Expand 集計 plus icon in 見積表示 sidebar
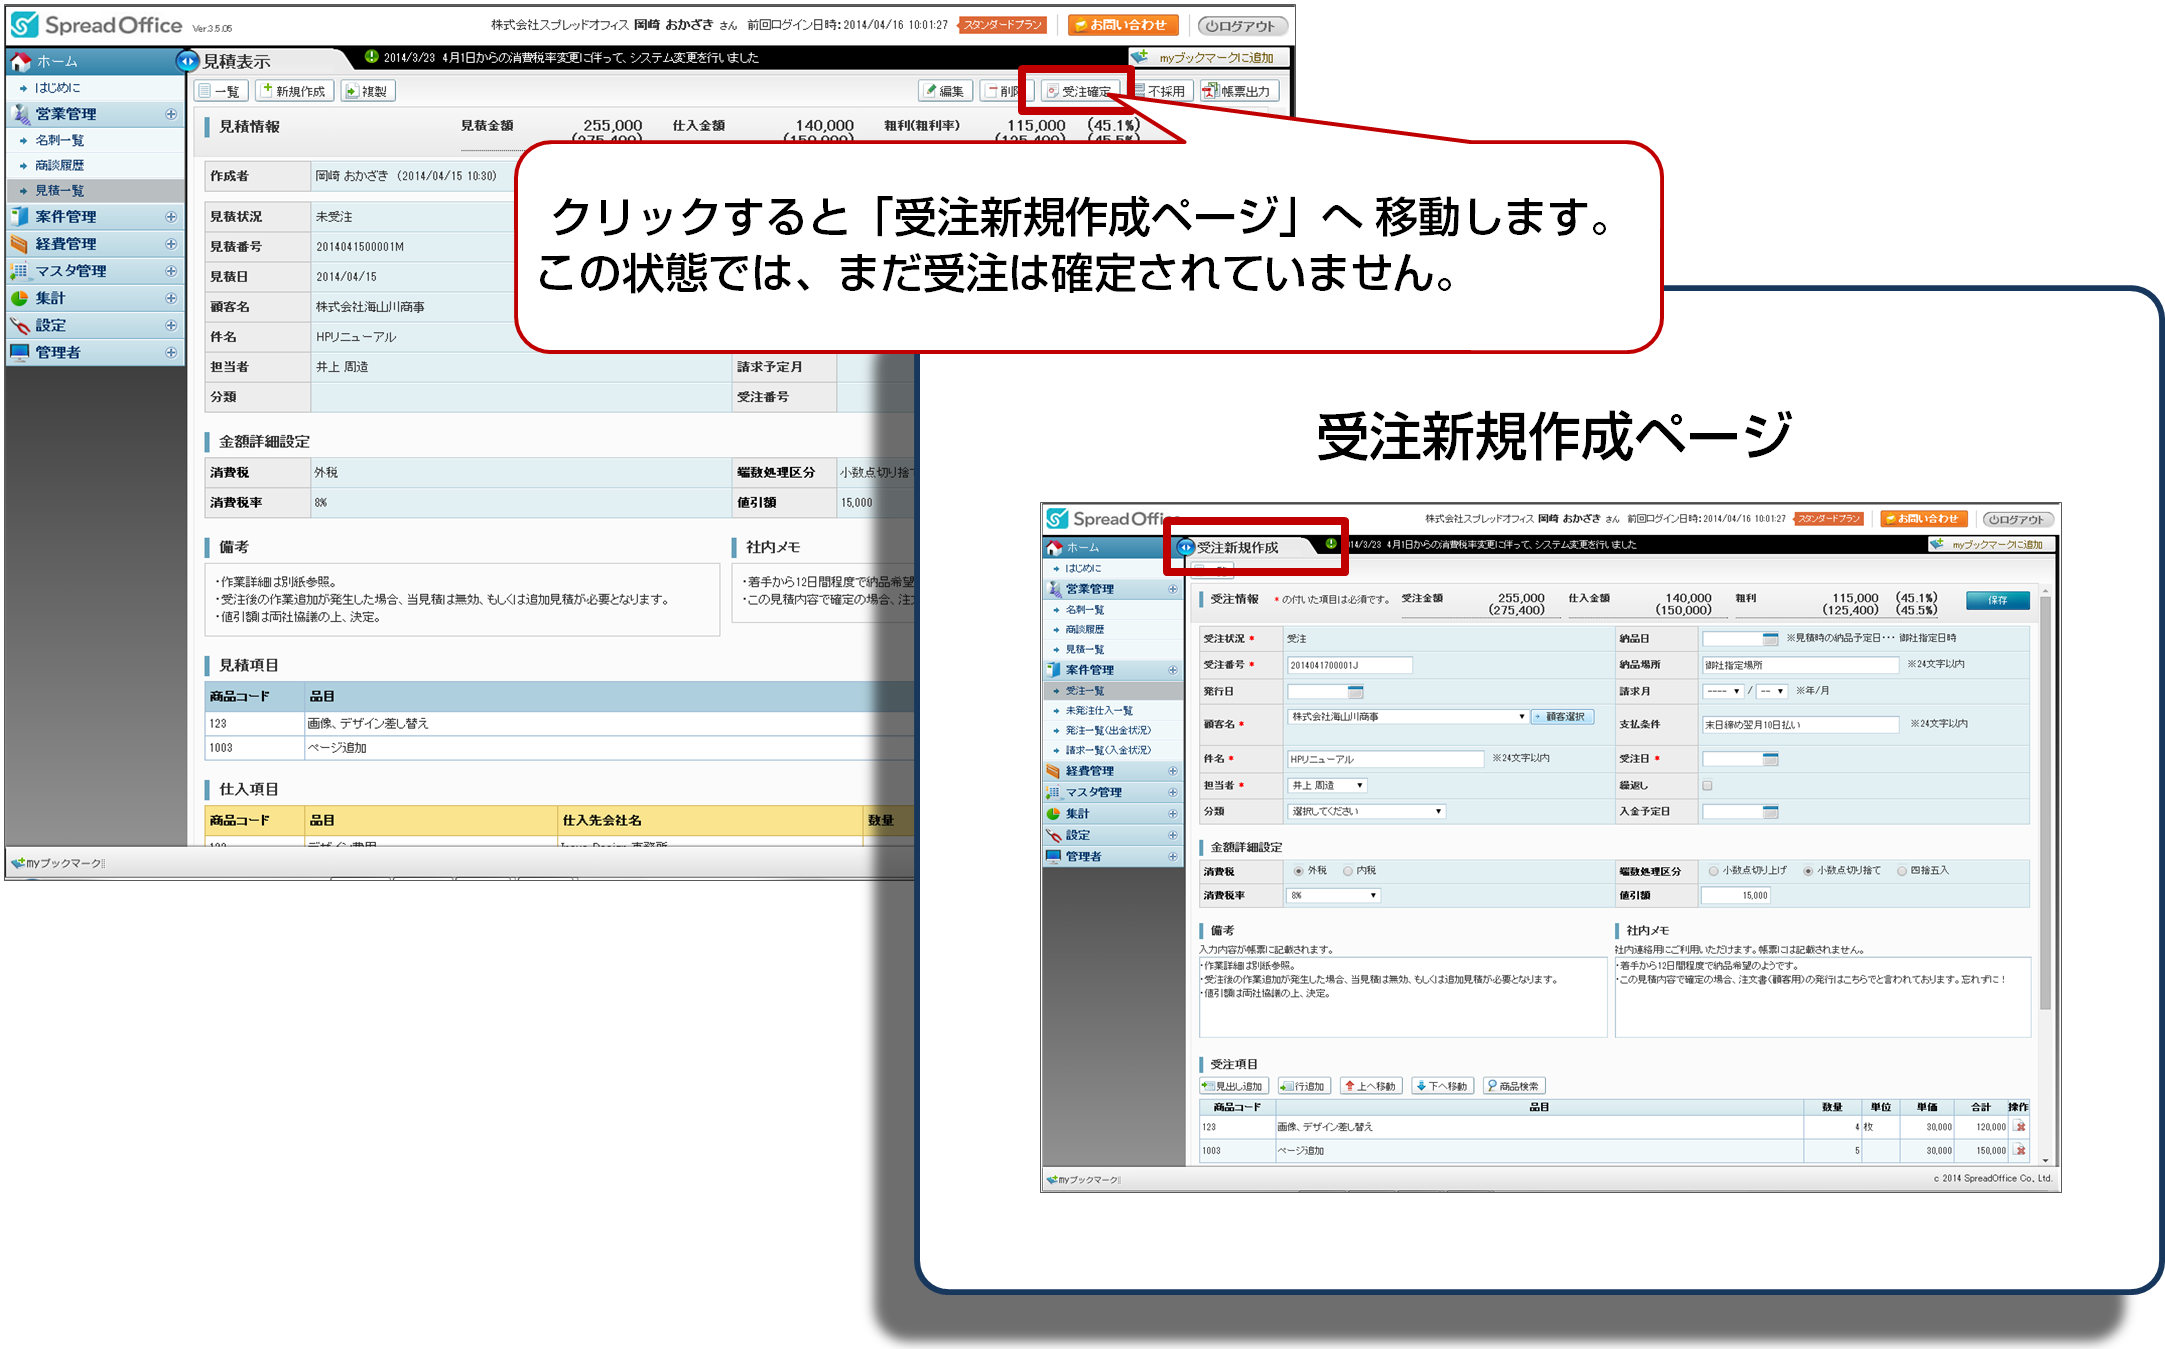 point(171,298)
